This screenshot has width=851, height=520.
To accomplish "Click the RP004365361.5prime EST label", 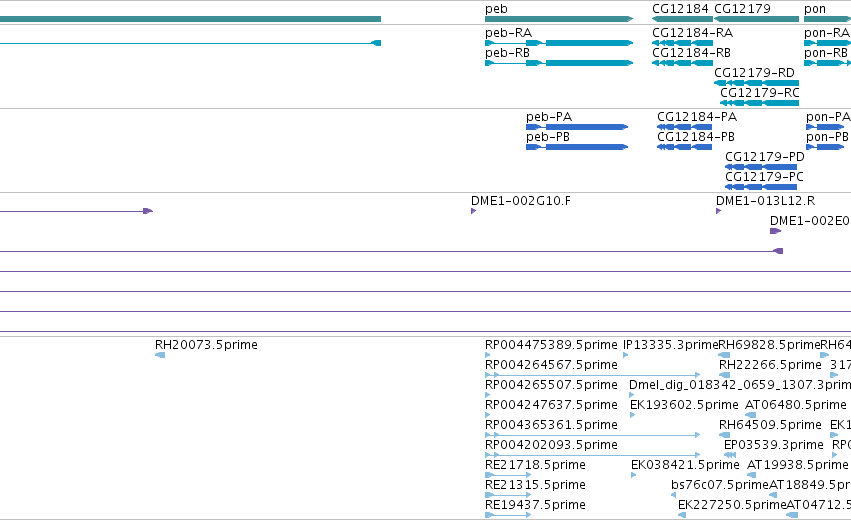I will point(551,424).
